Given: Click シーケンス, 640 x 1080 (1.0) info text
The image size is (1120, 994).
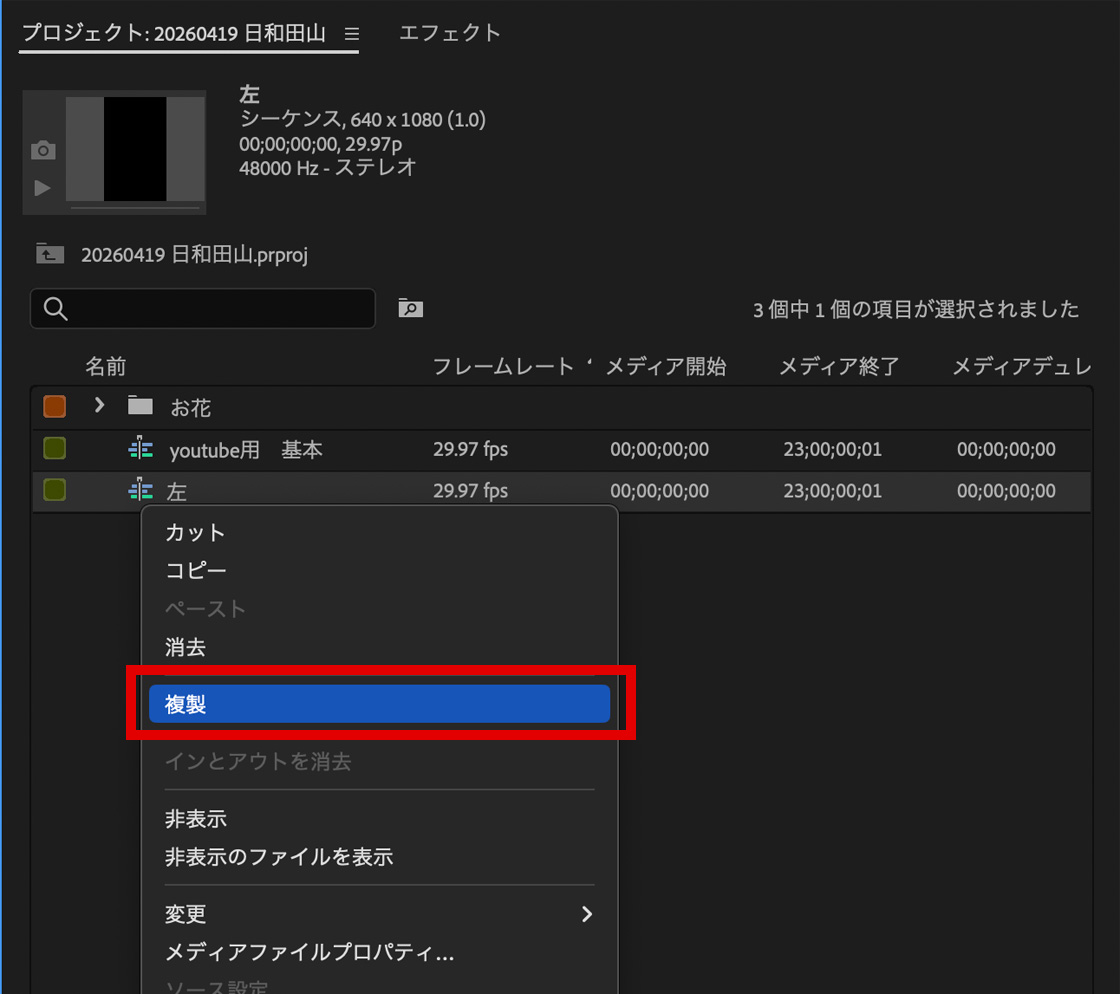Looking at the screenshot, I should click(363, 119).
